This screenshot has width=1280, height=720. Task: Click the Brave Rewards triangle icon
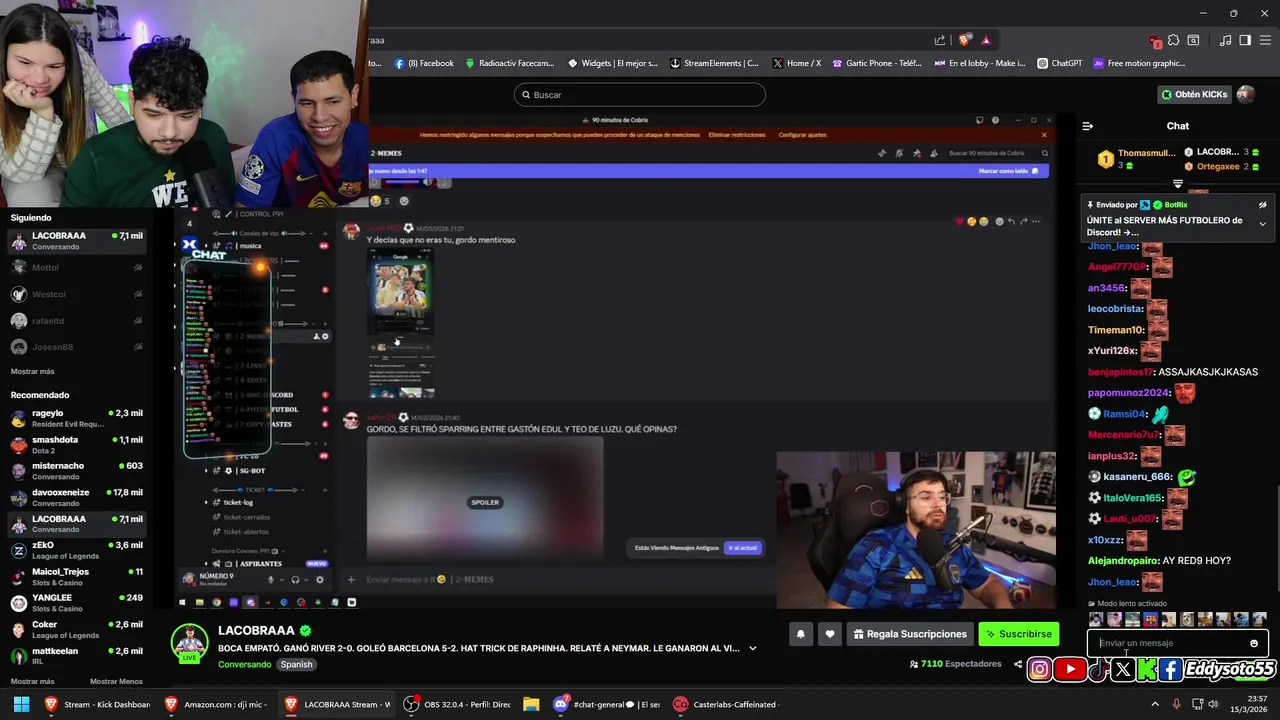[986, 40]
